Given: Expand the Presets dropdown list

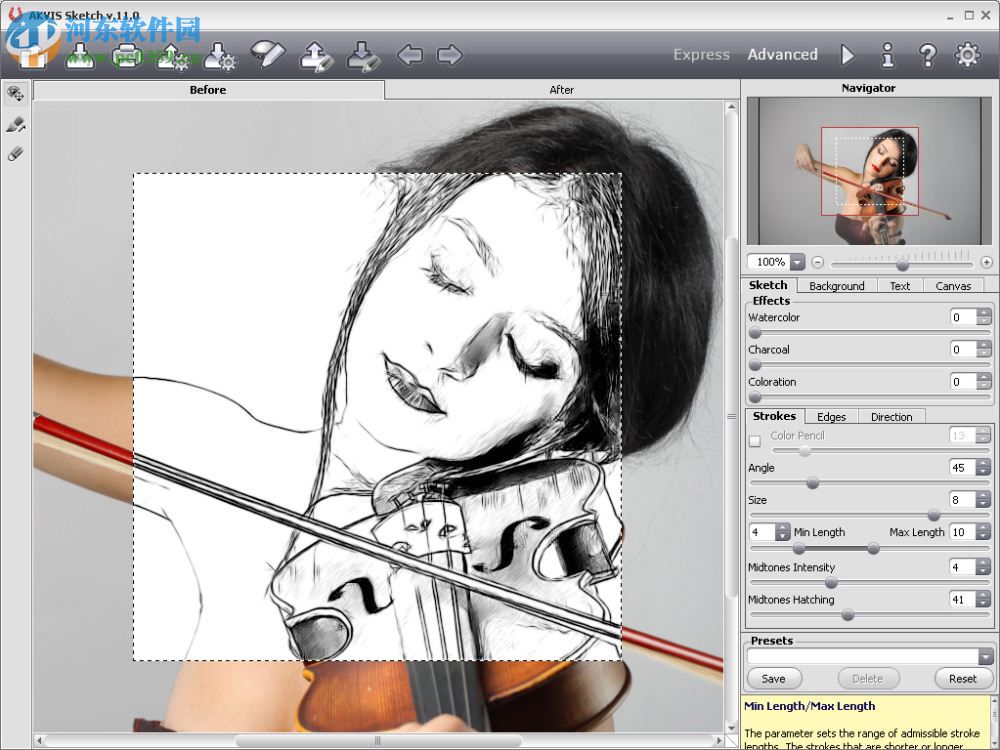Looking at the screenshot, I should pyautogui.click(x=985, y=657).
